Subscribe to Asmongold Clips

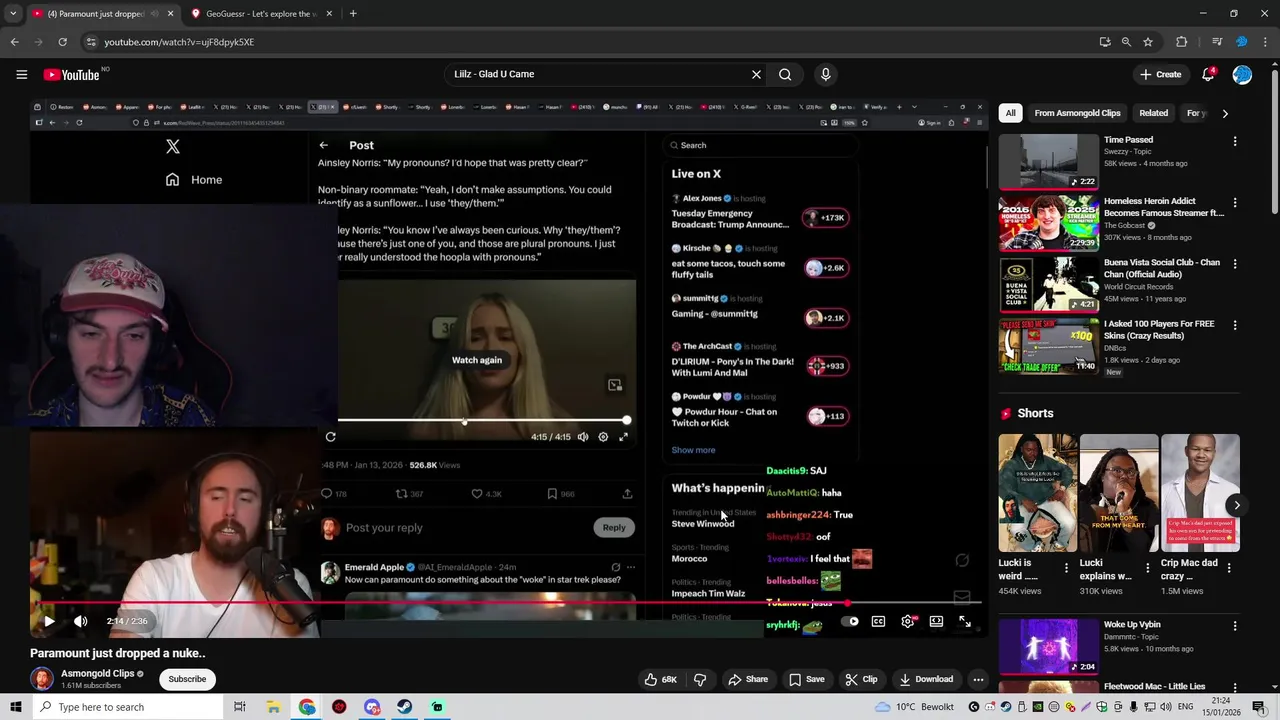tap(187, 679)
